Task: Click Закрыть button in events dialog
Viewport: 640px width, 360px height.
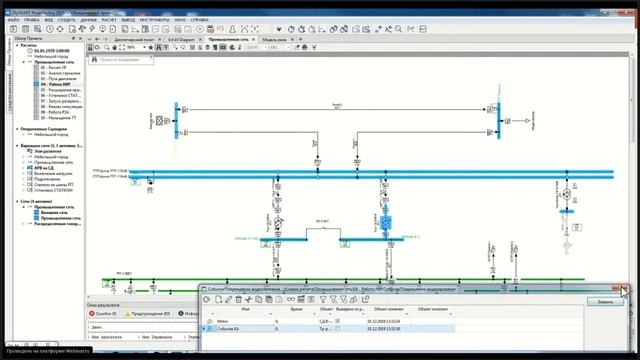Action: pyautogui.click(x=605, y=302)
